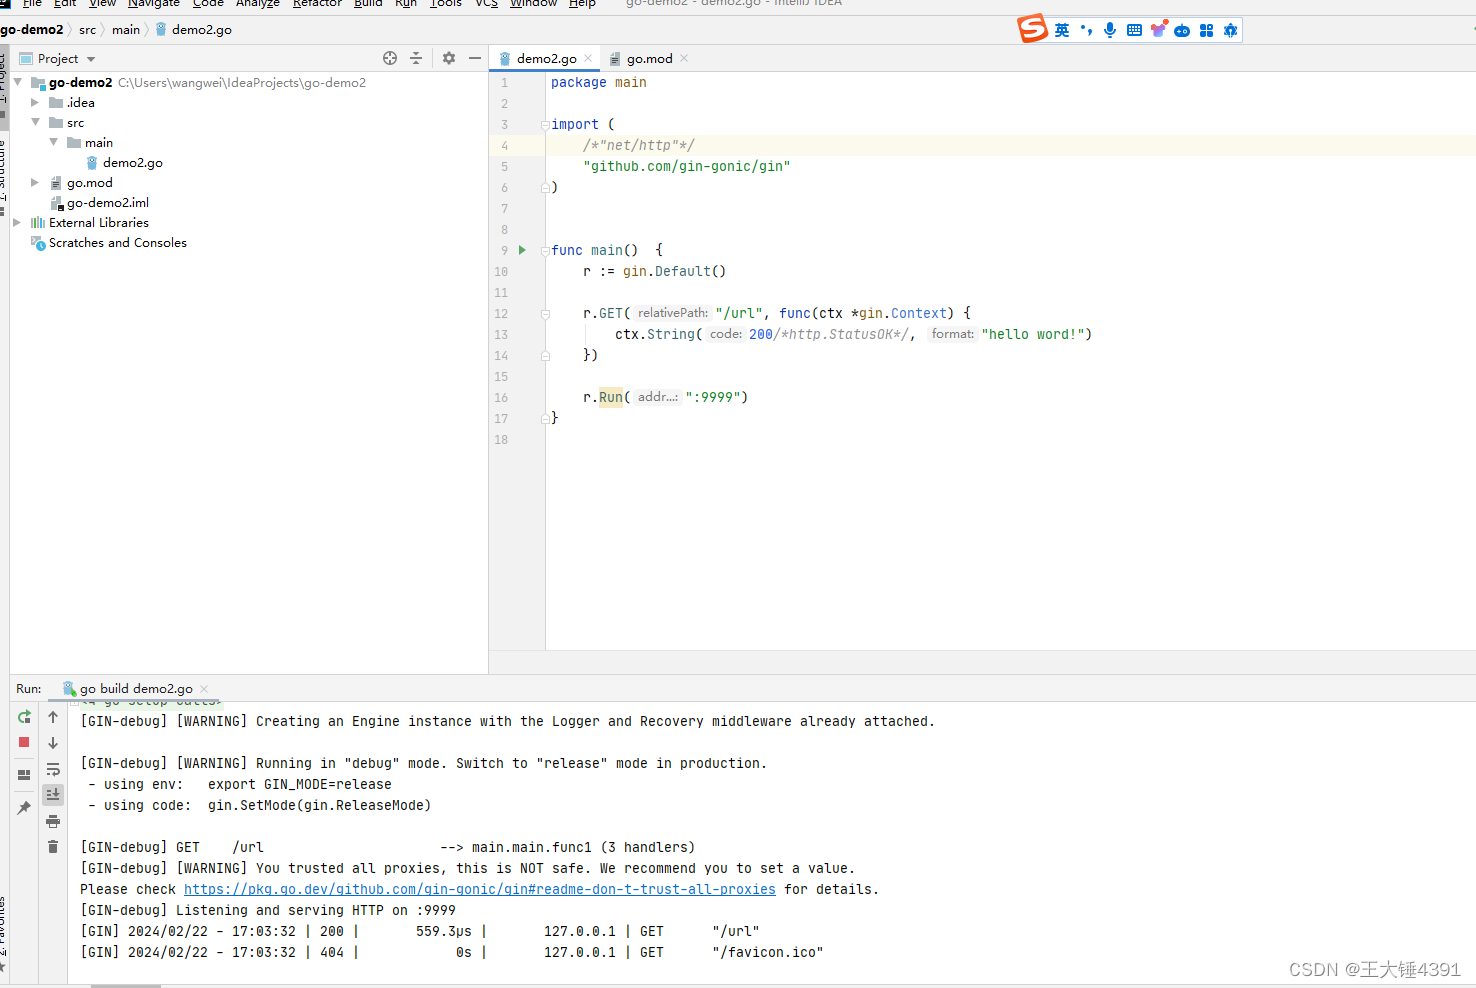Collapse the go-demo2 root folder
The image size is (1476, 988).
pos(18,82)
